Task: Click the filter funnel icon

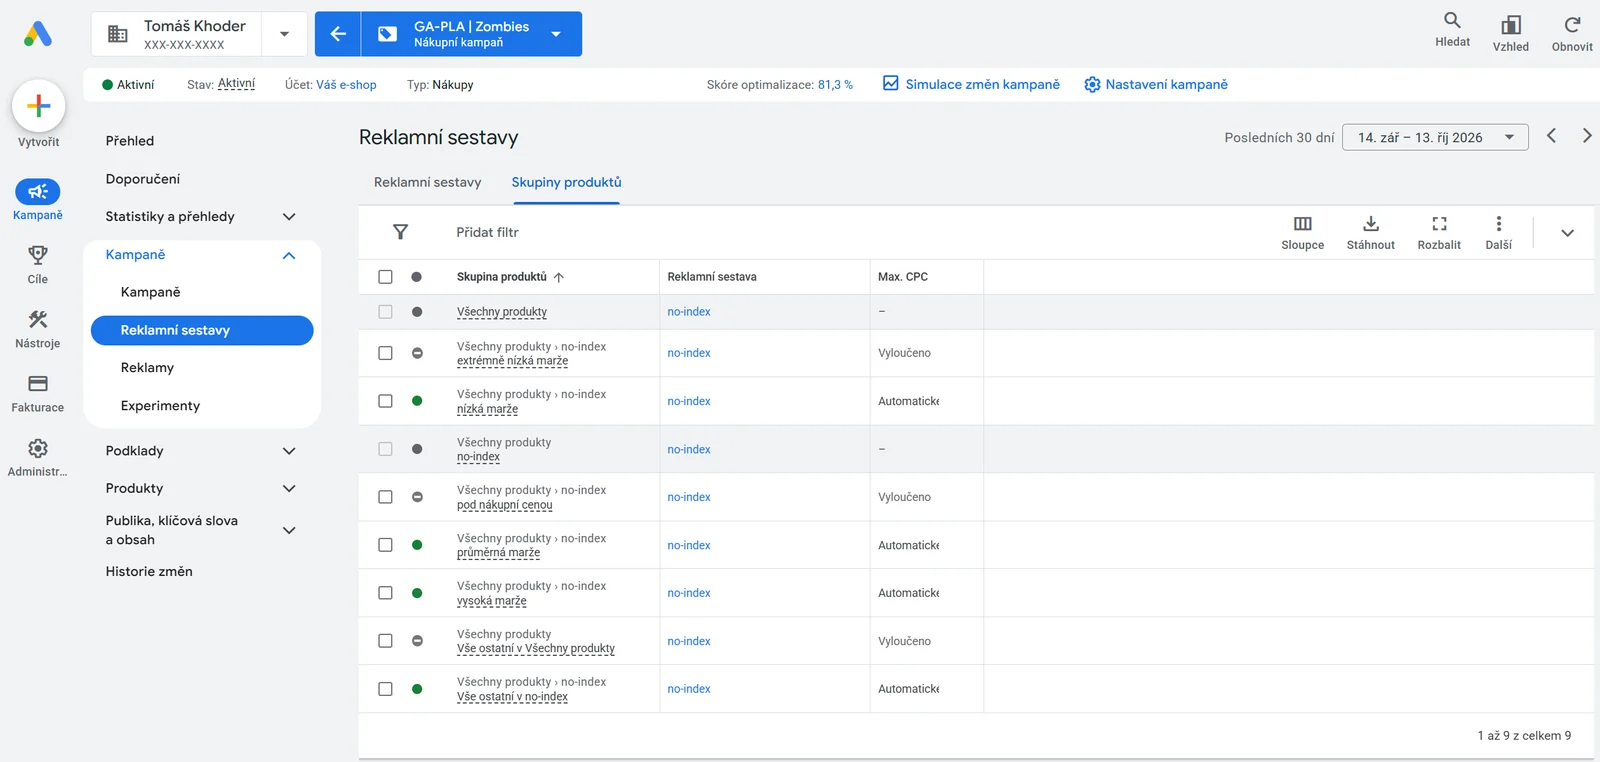Action: pyautogui.click(x=400, y=232)
